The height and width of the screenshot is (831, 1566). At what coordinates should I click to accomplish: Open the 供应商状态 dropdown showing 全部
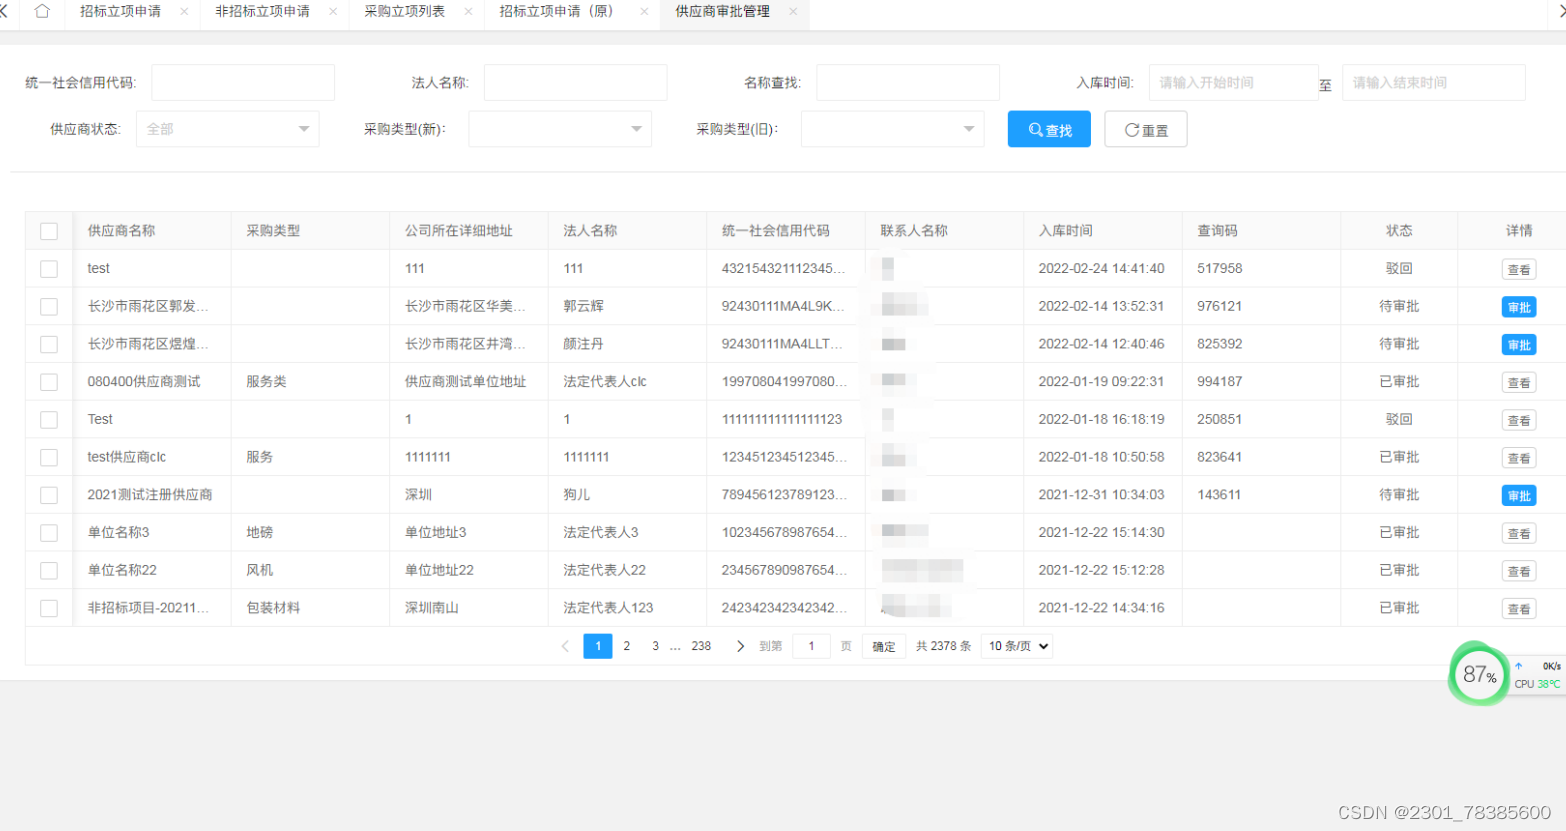(227, 128)
